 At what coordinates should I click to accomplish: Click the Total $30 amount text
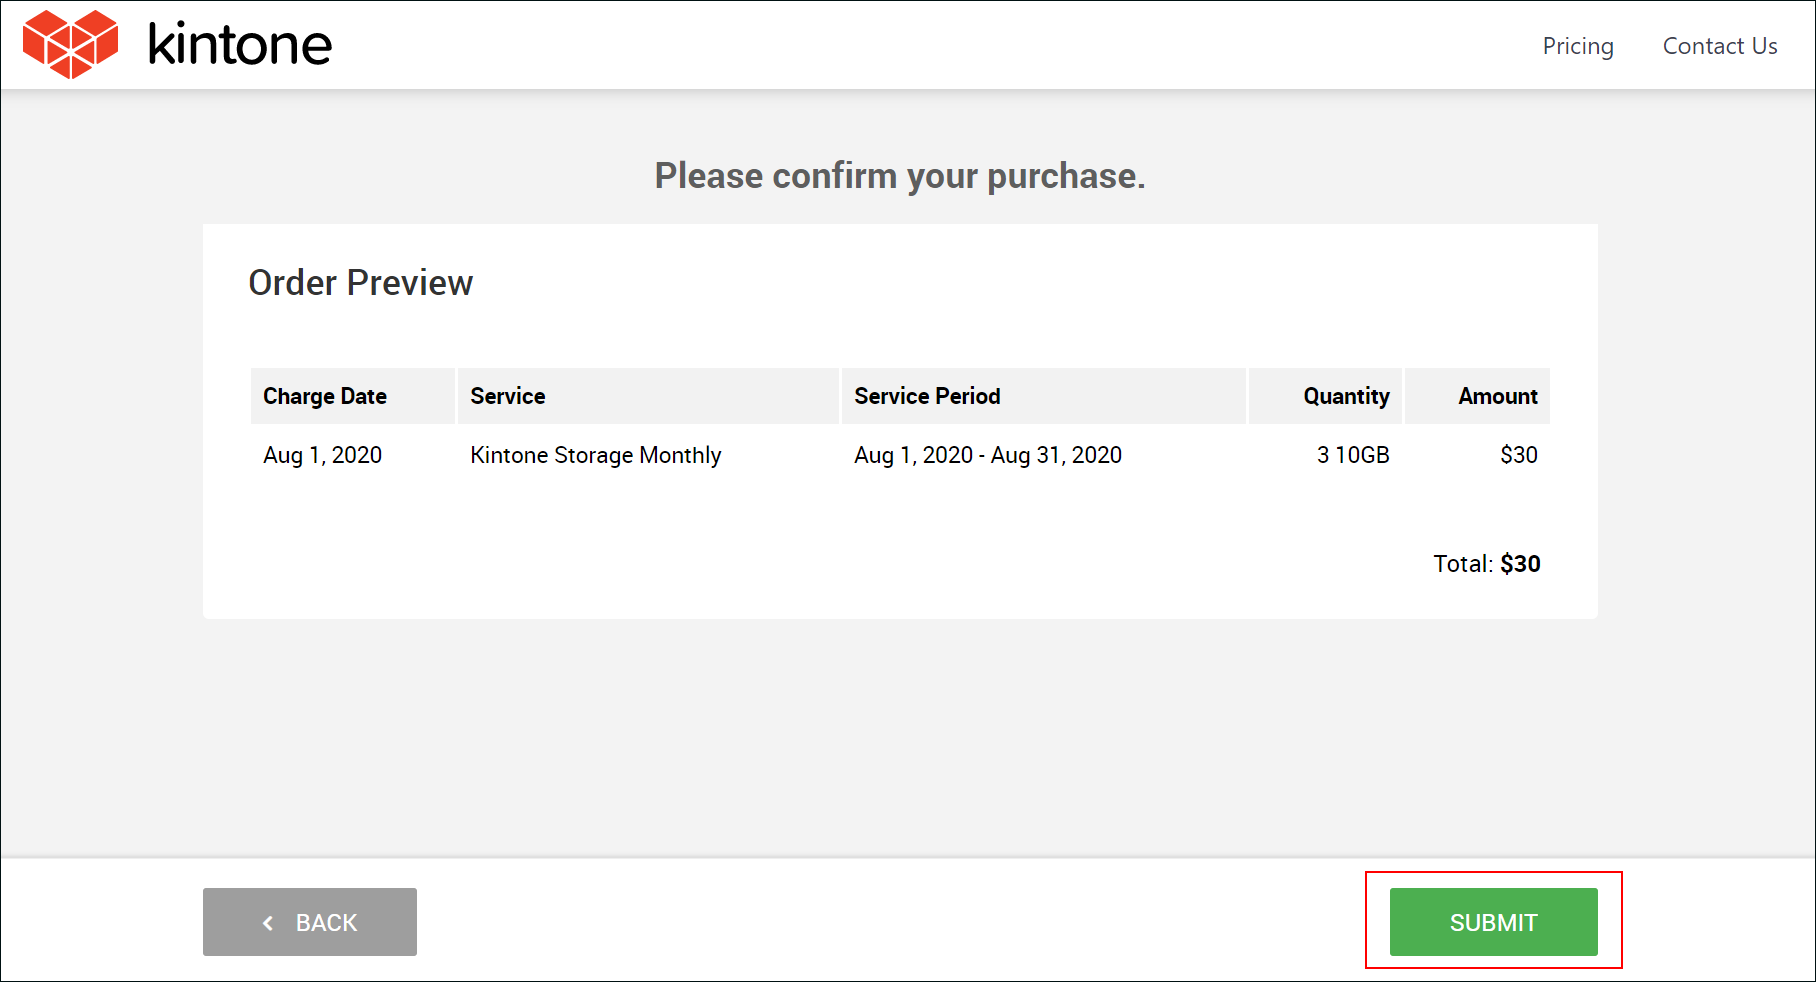tap(1487, 564)
